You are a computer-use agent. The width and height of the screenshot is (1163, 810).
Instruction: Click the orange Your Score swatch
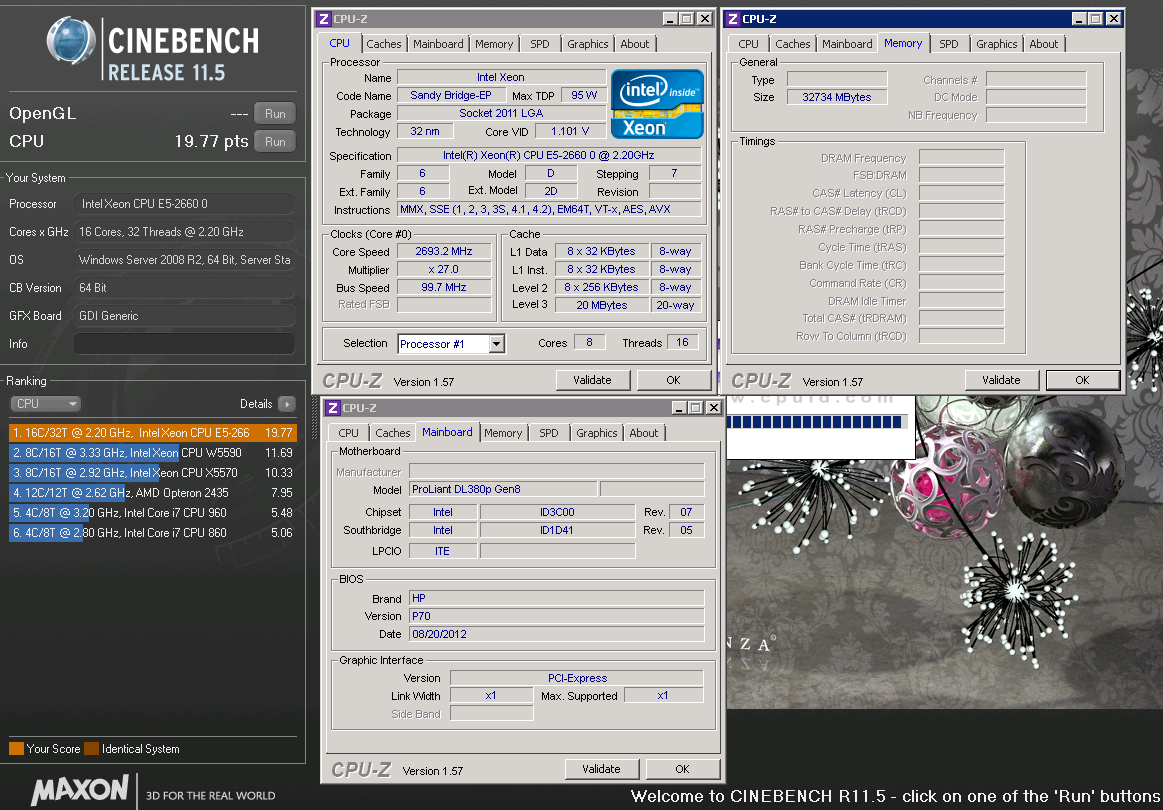coord(16,748)
